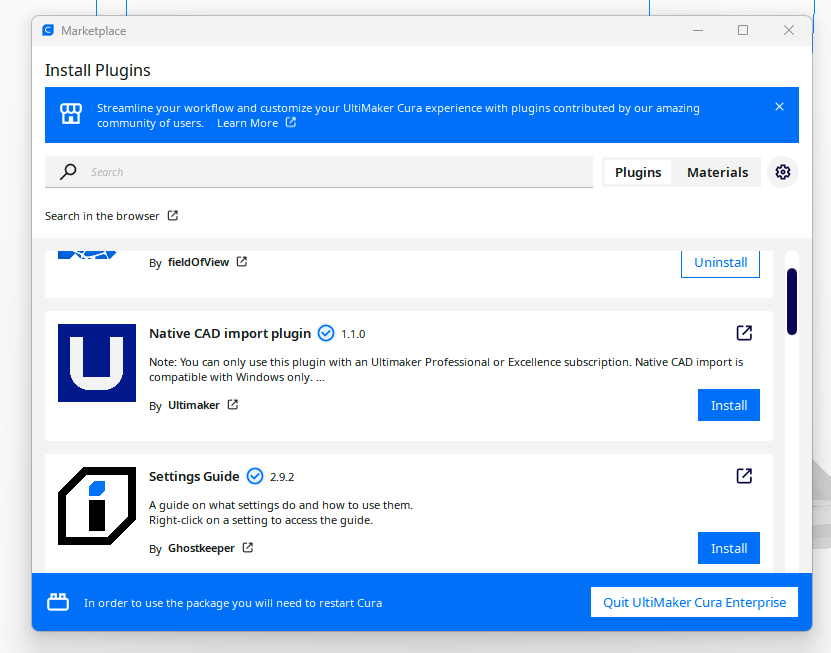Screen dimensions: 831x653
Task: Switch to the Materials tab
Action: pos(717,172)
